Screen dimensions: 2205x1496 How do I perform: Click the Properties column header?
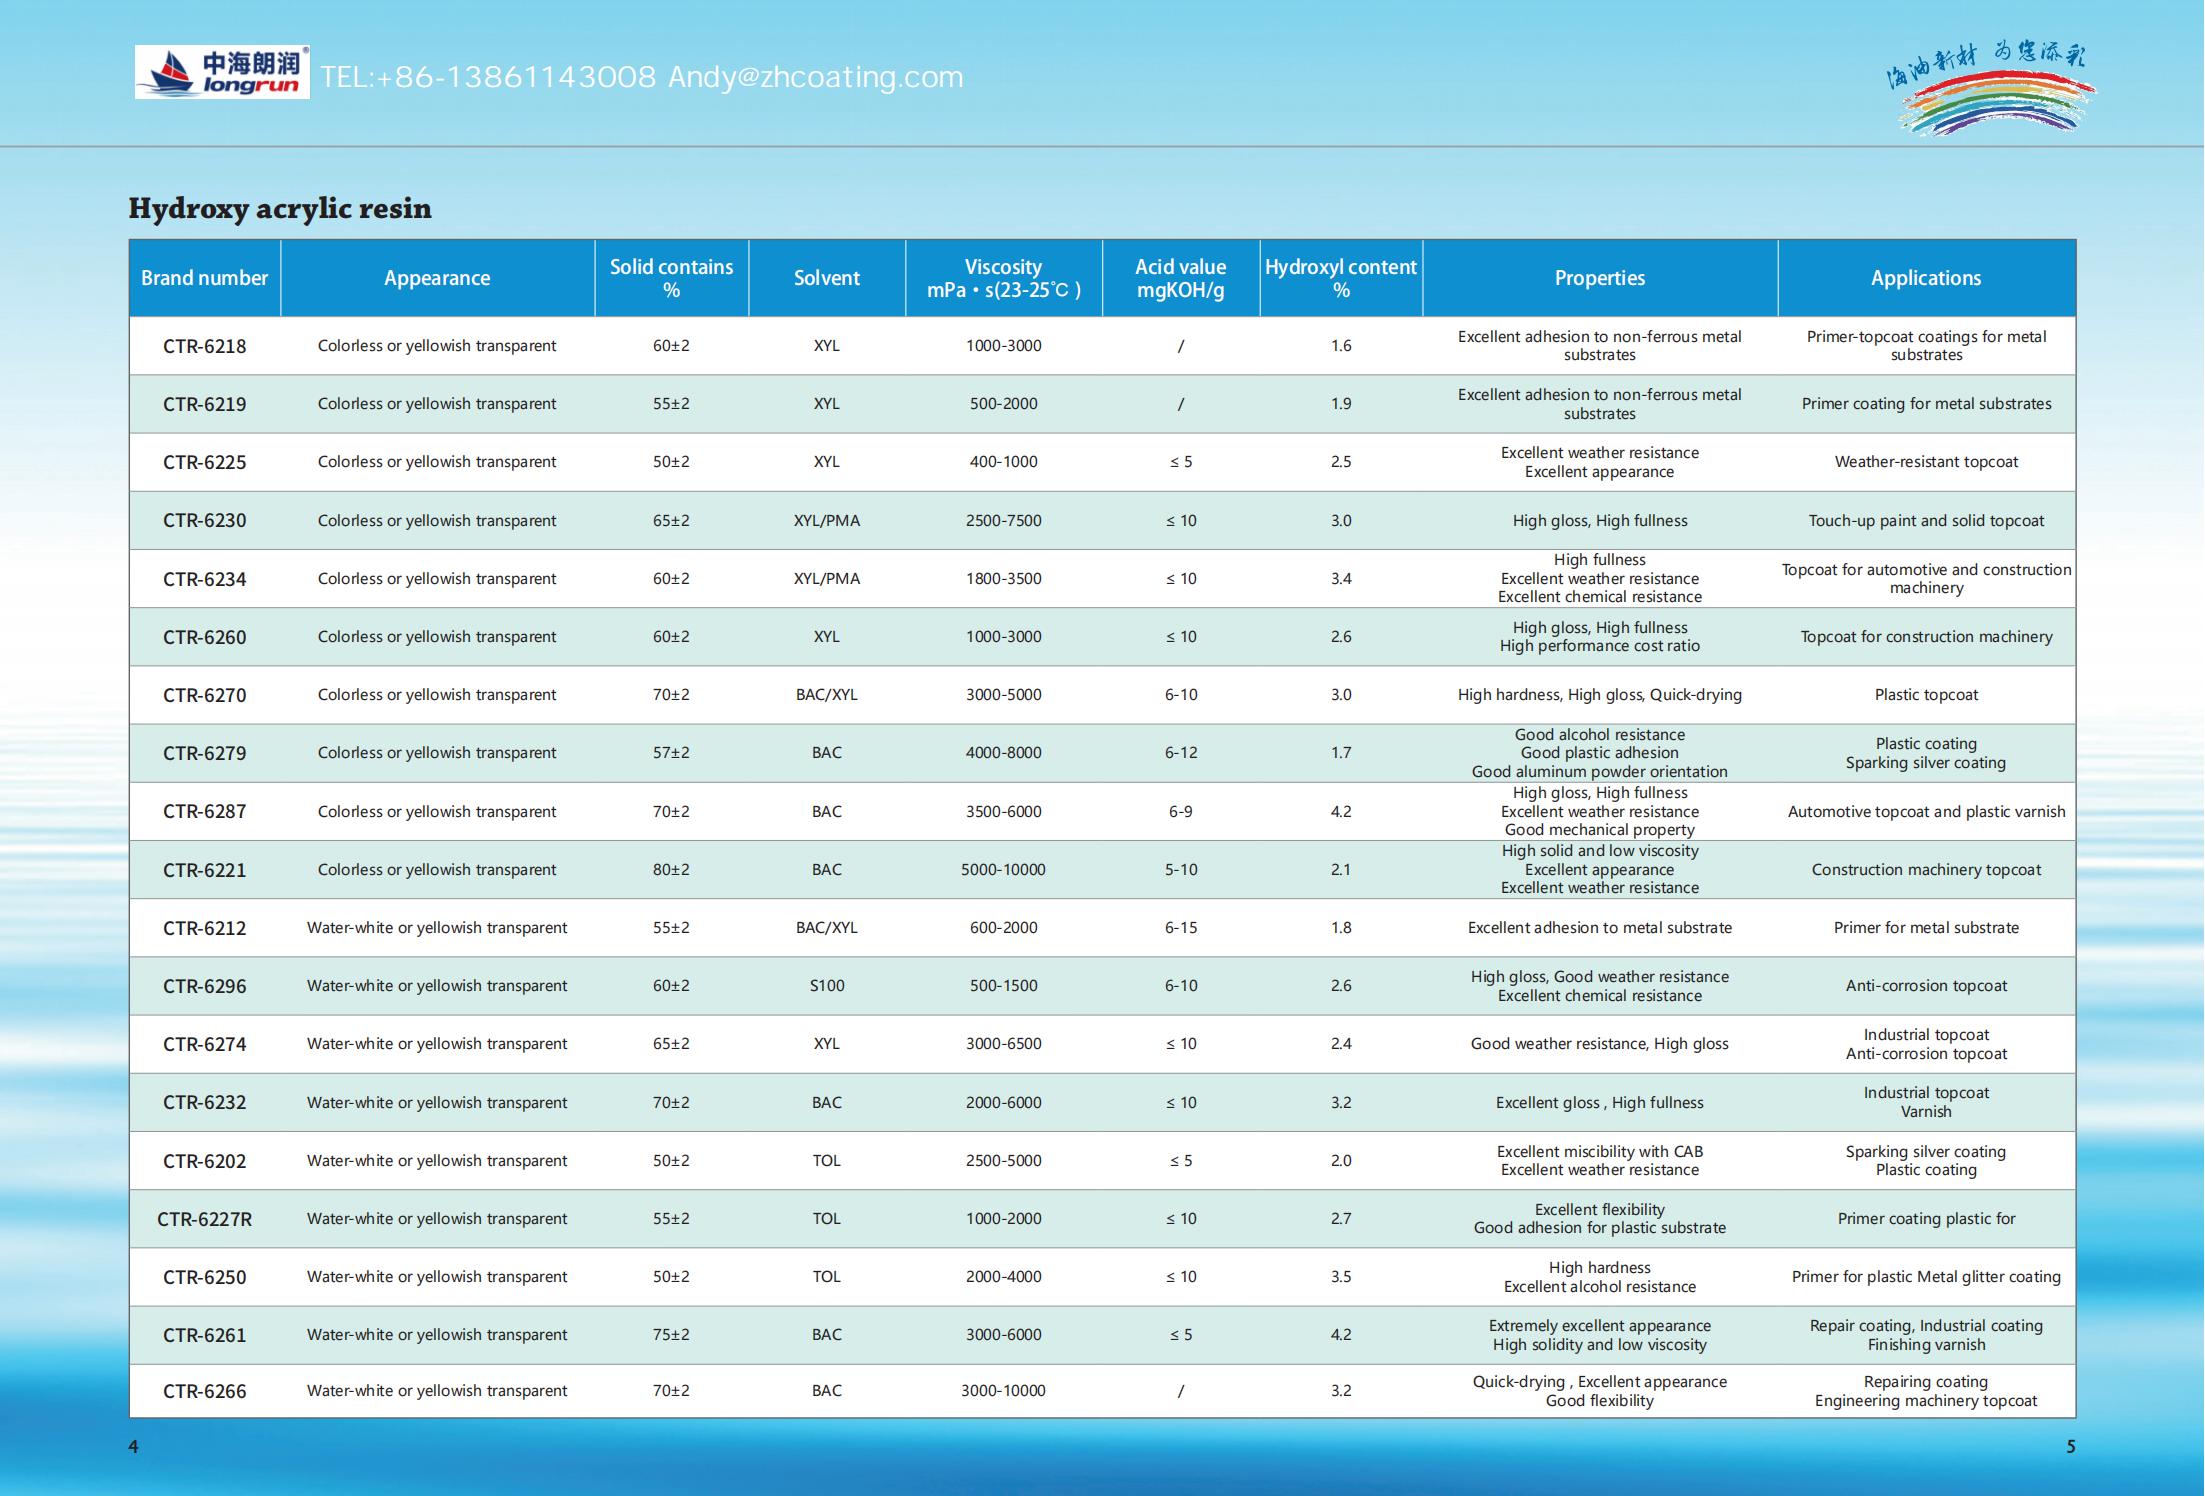[1599, 278]
